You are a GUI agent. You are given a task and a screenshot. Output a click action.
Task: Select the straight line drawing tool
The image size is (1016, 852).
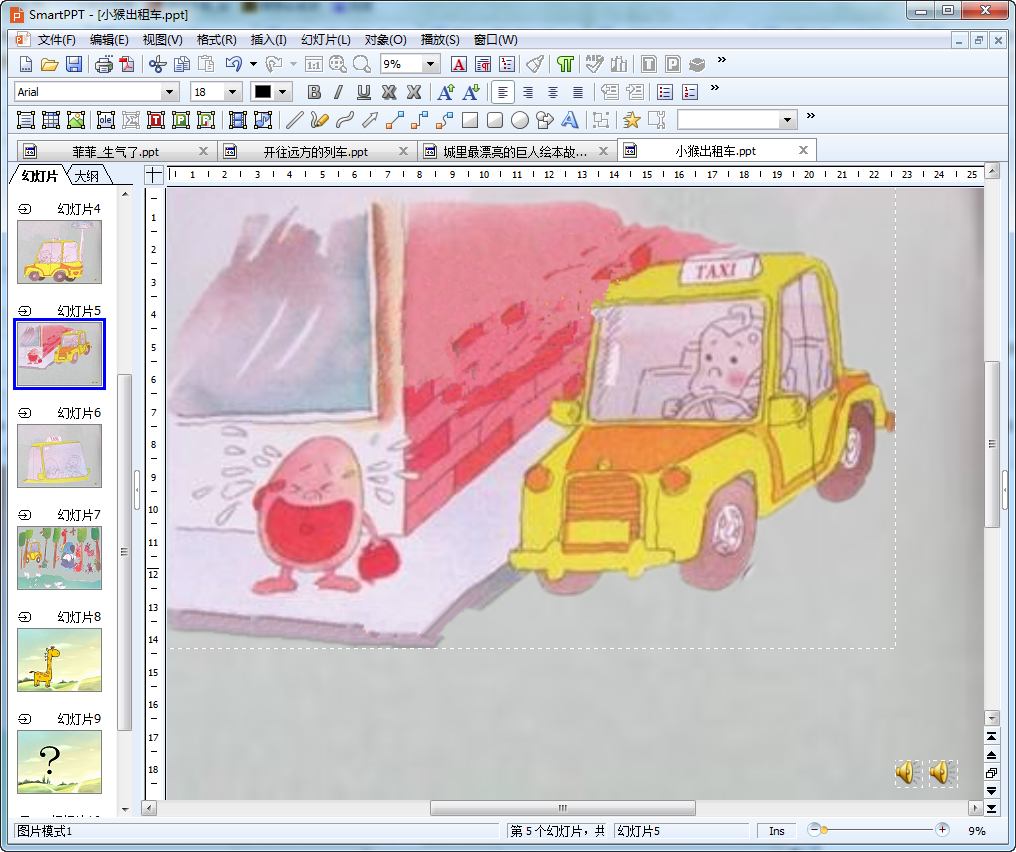point(294,120)
